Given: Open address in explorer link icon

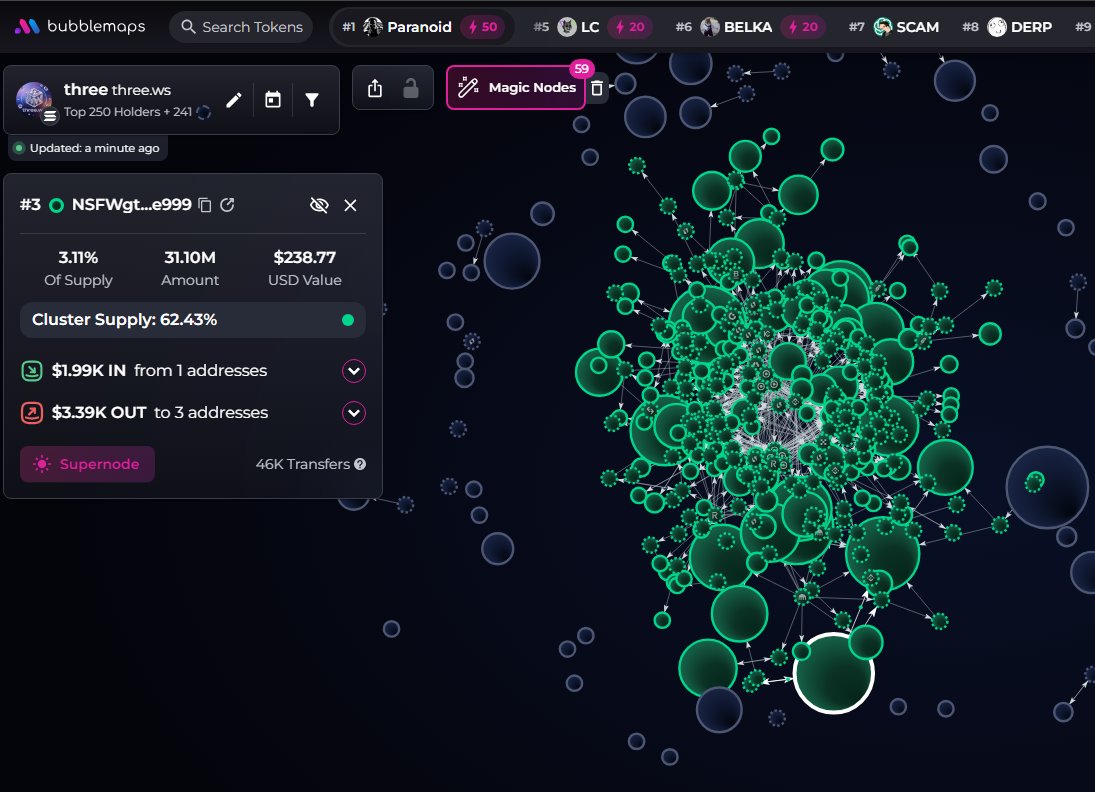Looking at the screenshot, I should [x=227, y=205].
